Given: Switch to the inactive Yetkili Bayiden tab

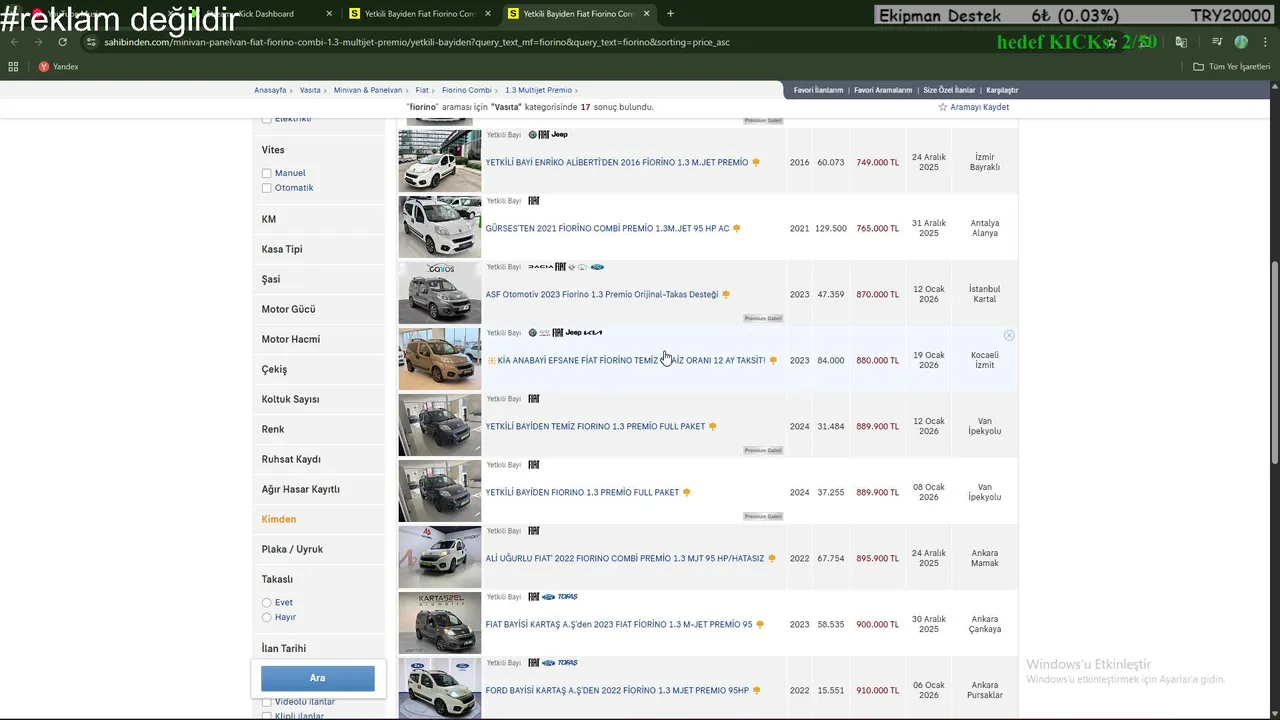Looking at the screenshot, I should pos(420,14).
